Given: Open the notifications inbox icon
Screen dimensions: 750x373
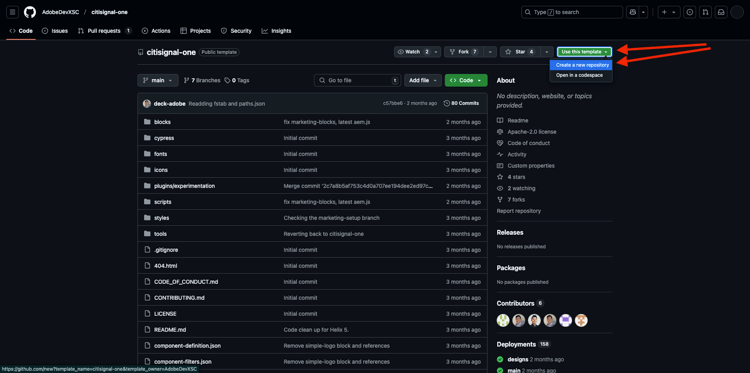Looking at the screenshot, I should coord(721,12).
